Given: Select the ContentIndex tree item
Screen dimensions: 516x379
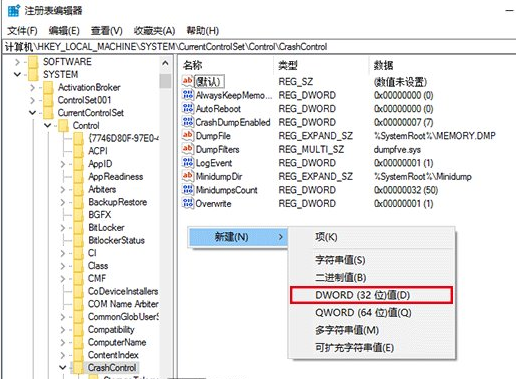Looking at the screenshot, I should point(113,355).
